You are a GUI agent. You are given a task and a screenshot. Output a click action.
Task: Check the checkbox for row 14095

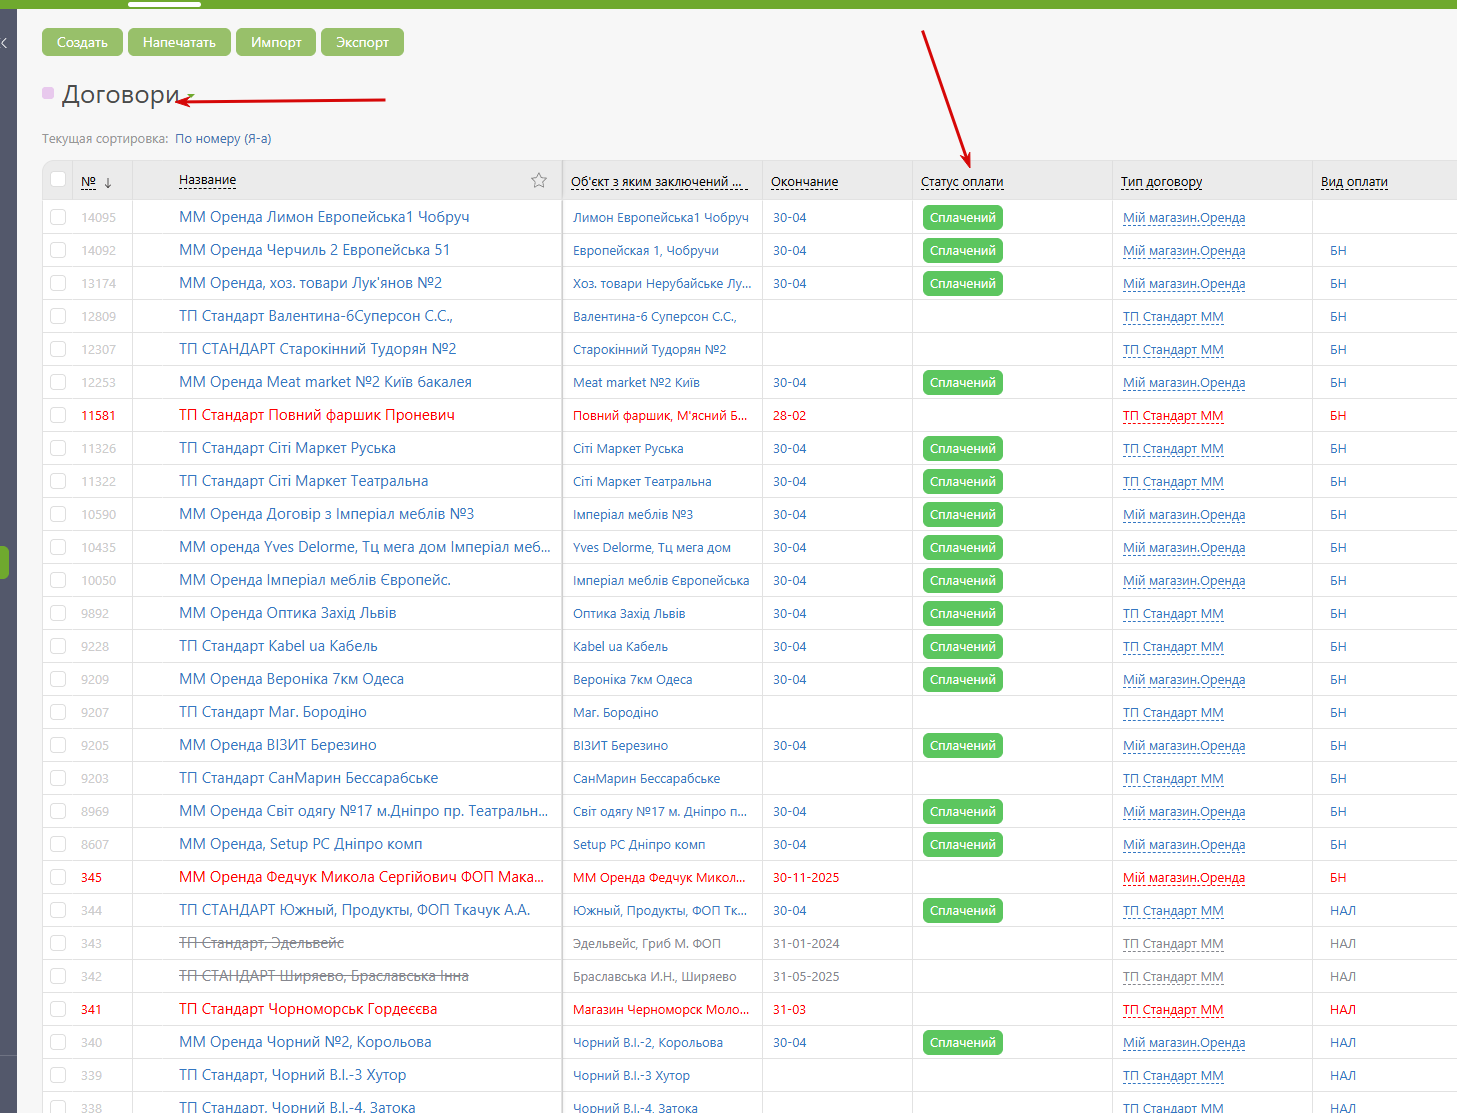pos(58,217)
